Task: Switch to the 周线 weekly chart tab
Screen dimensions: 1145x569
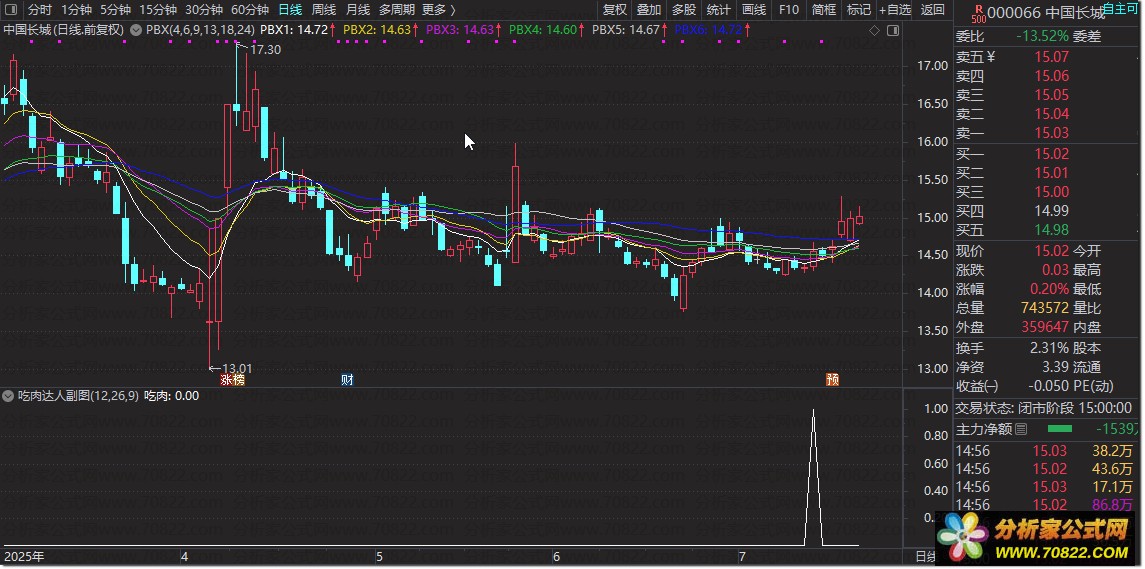Action: (x=323, y=9)
